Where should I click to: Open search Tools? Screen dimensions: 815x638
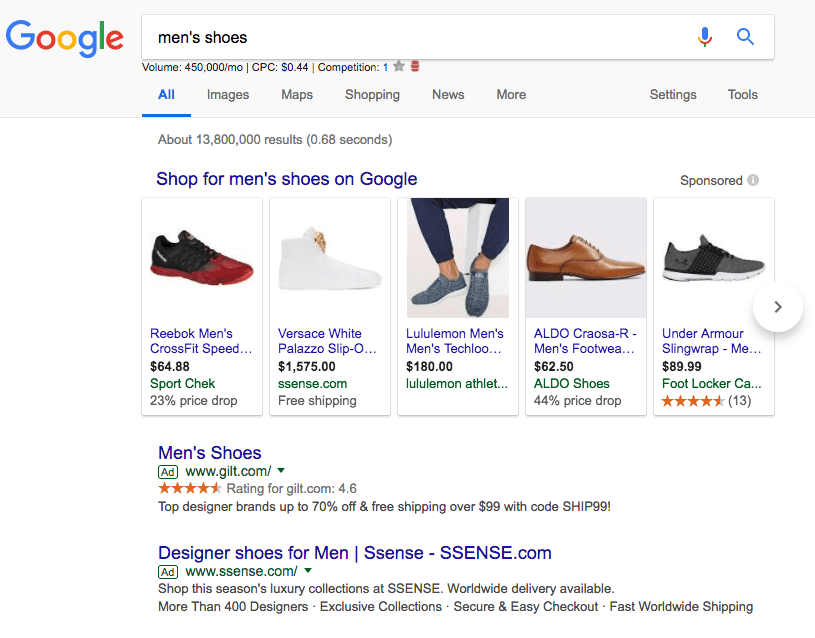tap(743, 95)
